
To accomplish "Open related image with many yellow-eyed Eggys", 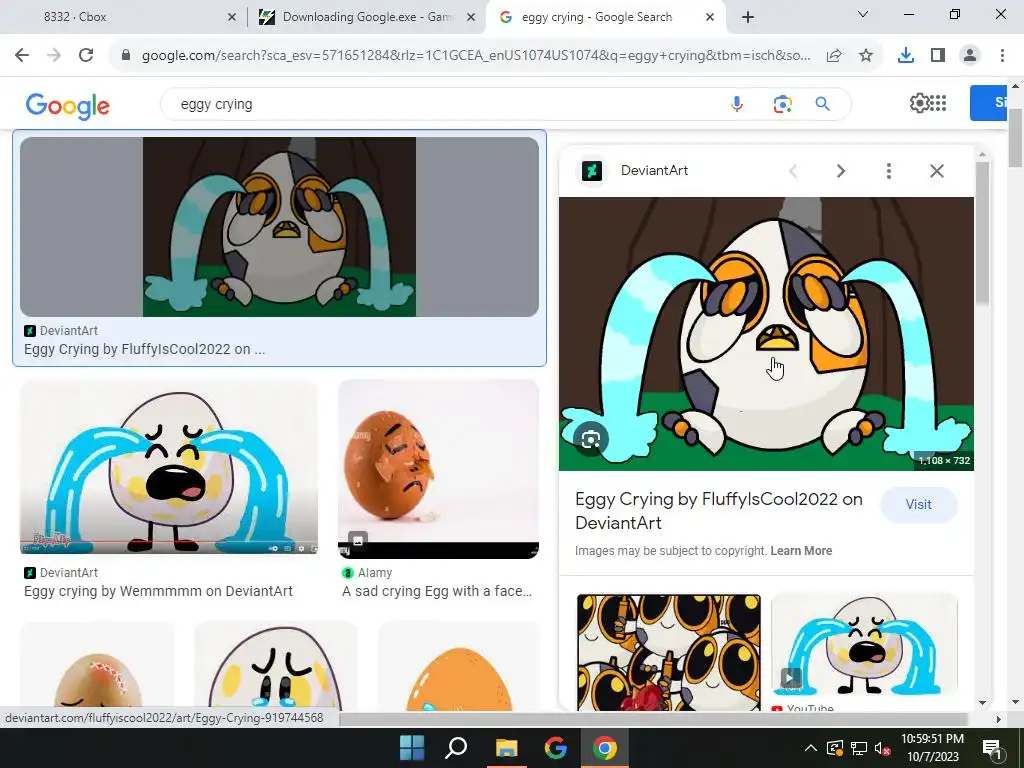I will click(669, 652).
